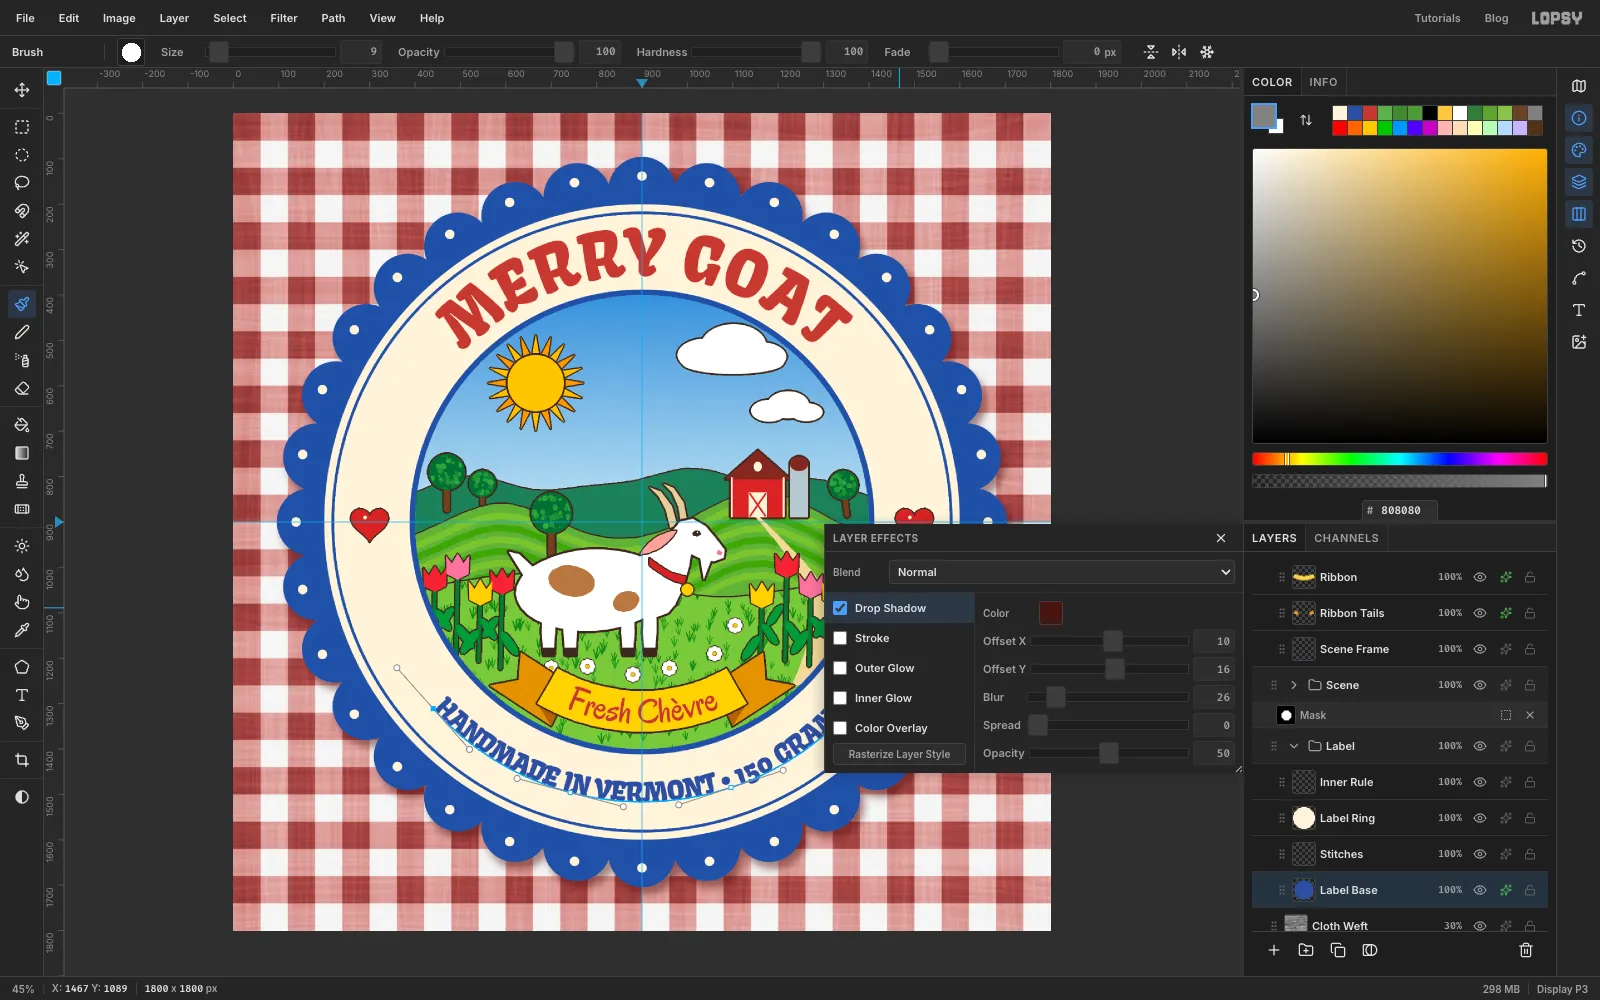Enable the Inner Glow checkbox
Screen dimensions: 1600x1000
[x=840, y=698]
